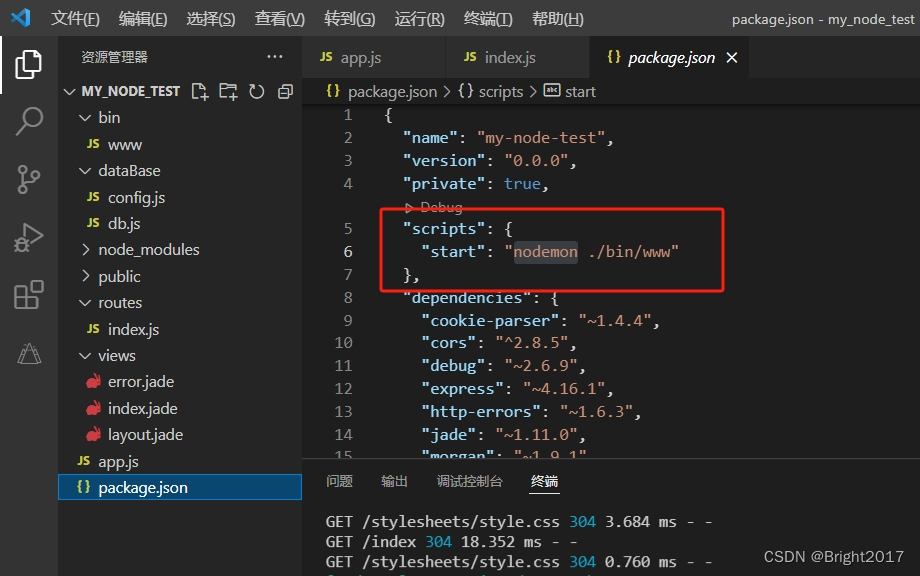Close the package.json editor tab
Screen dimensions: 920x576
(732, 57)
